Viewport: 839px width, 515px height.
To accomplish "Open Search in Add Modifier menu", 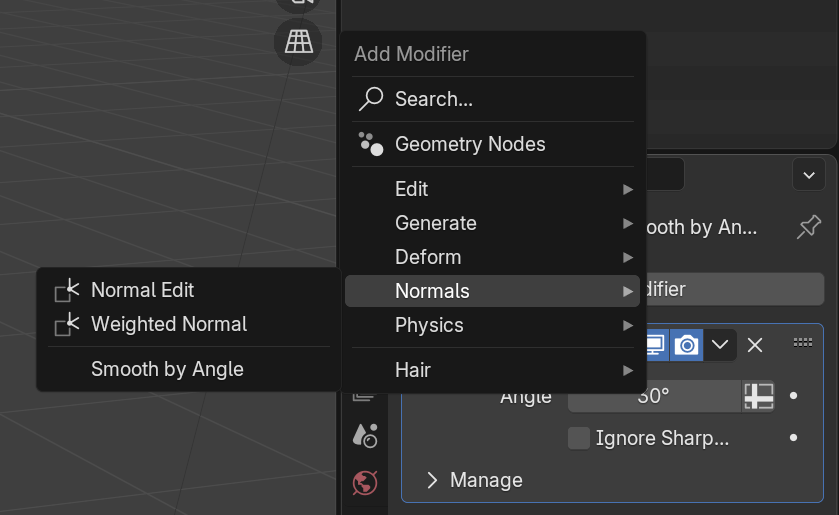I will pos(492,99).
